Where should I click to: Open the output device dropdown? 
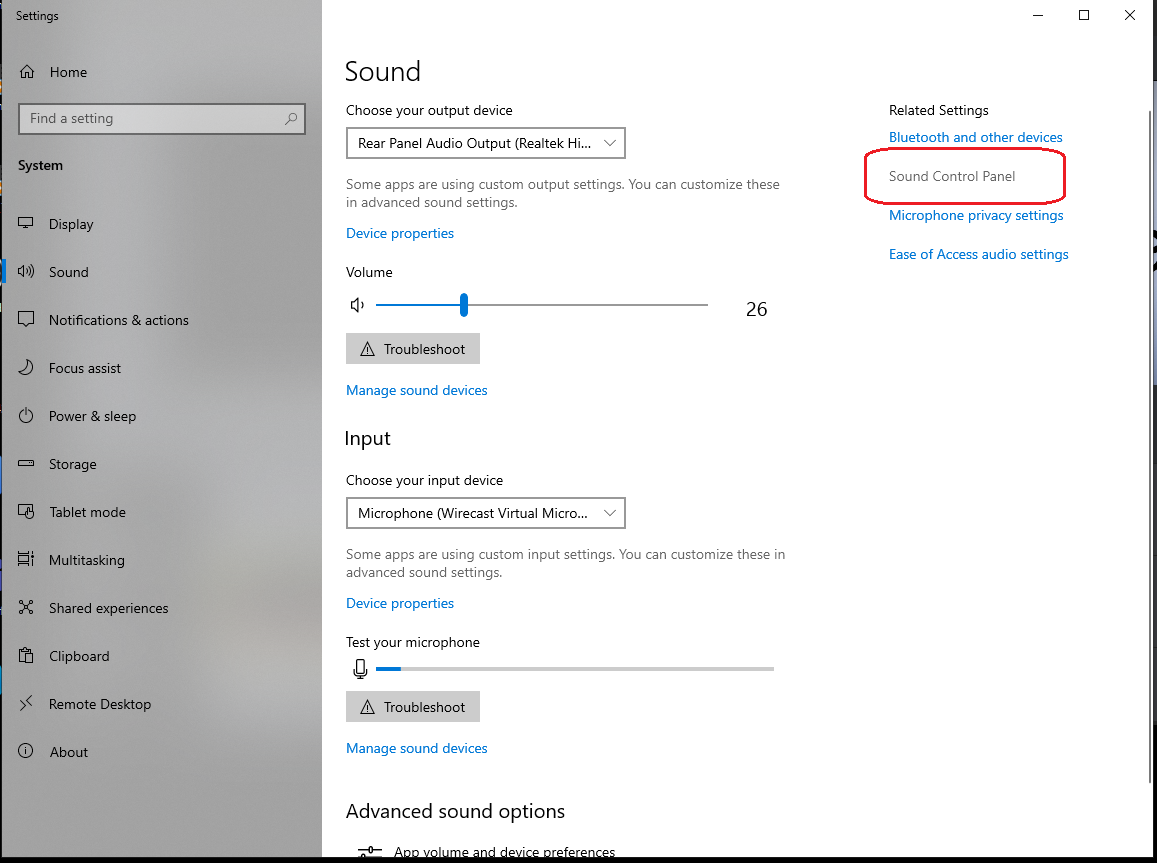pyautogui.click(x=486, y=143)
